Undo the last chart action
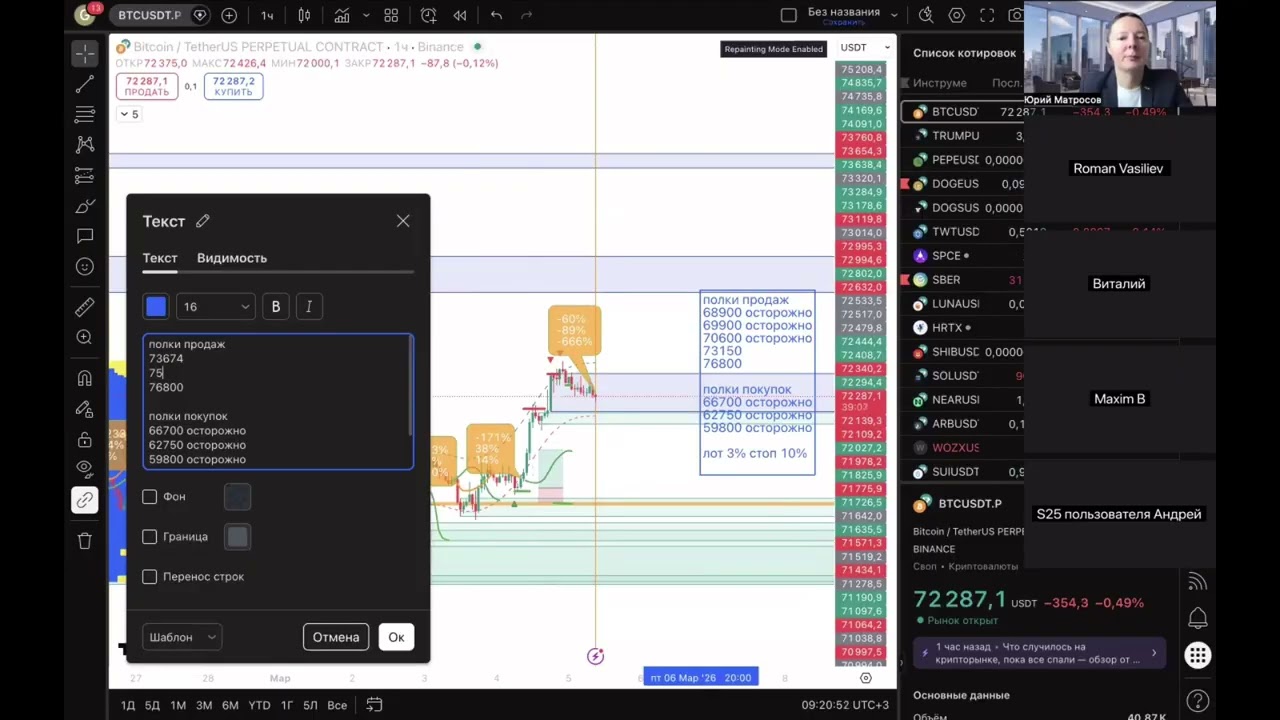The image size is (1280, 720). [x=496, y=15]
